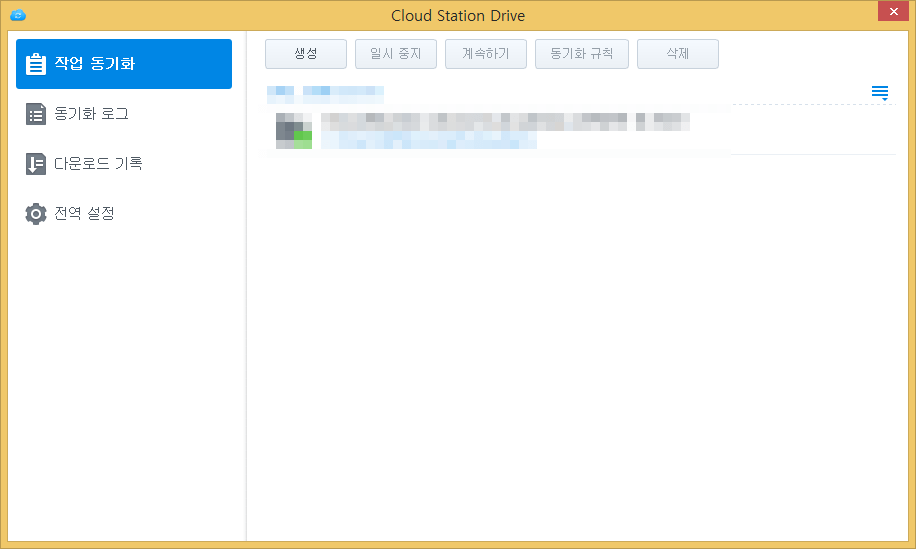
Task: Resume syncing with 계속하기 button
Action: [x=486, y=54]
